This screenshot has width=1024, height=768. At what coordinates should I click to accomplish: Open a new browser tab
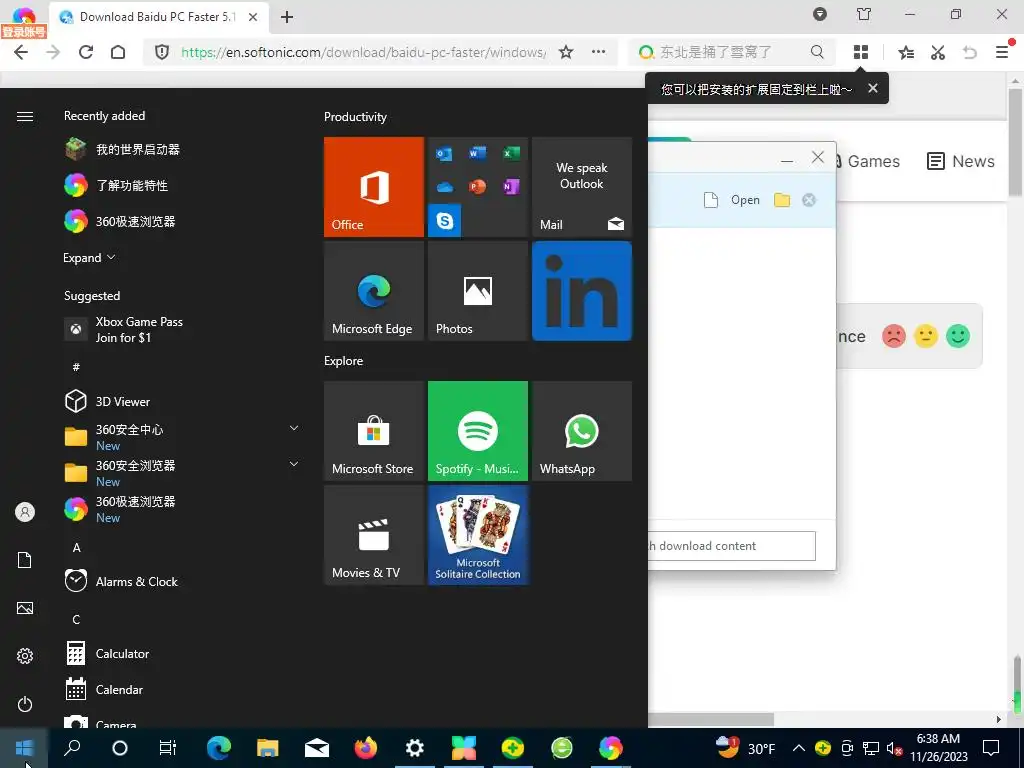tap(287, 17)
